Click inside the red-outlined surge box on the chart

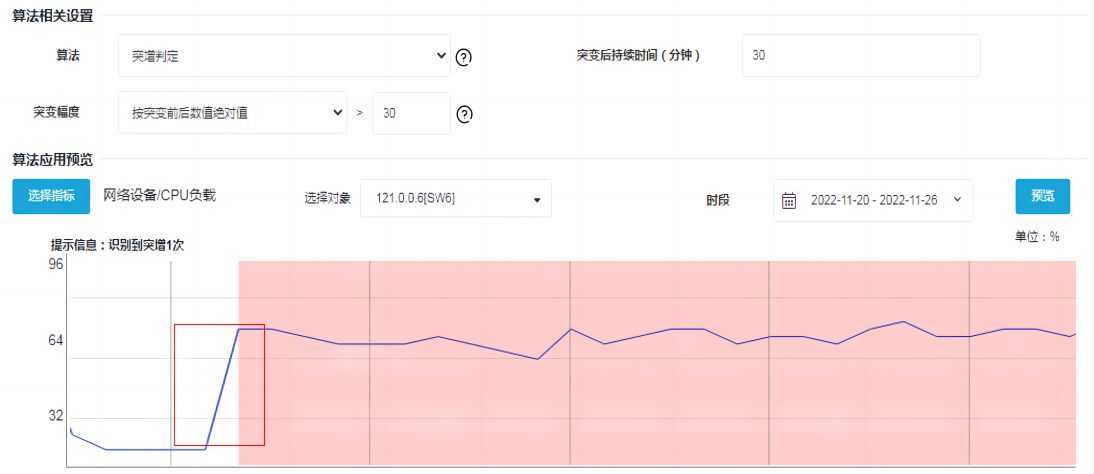(x=219, y=385)
